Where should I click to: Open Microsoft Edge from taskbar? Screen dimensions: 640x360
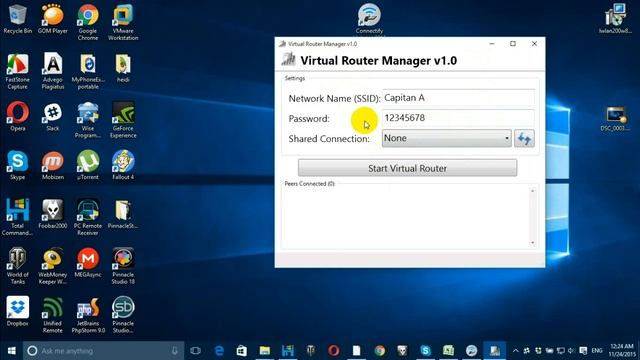tap(219, 351)
